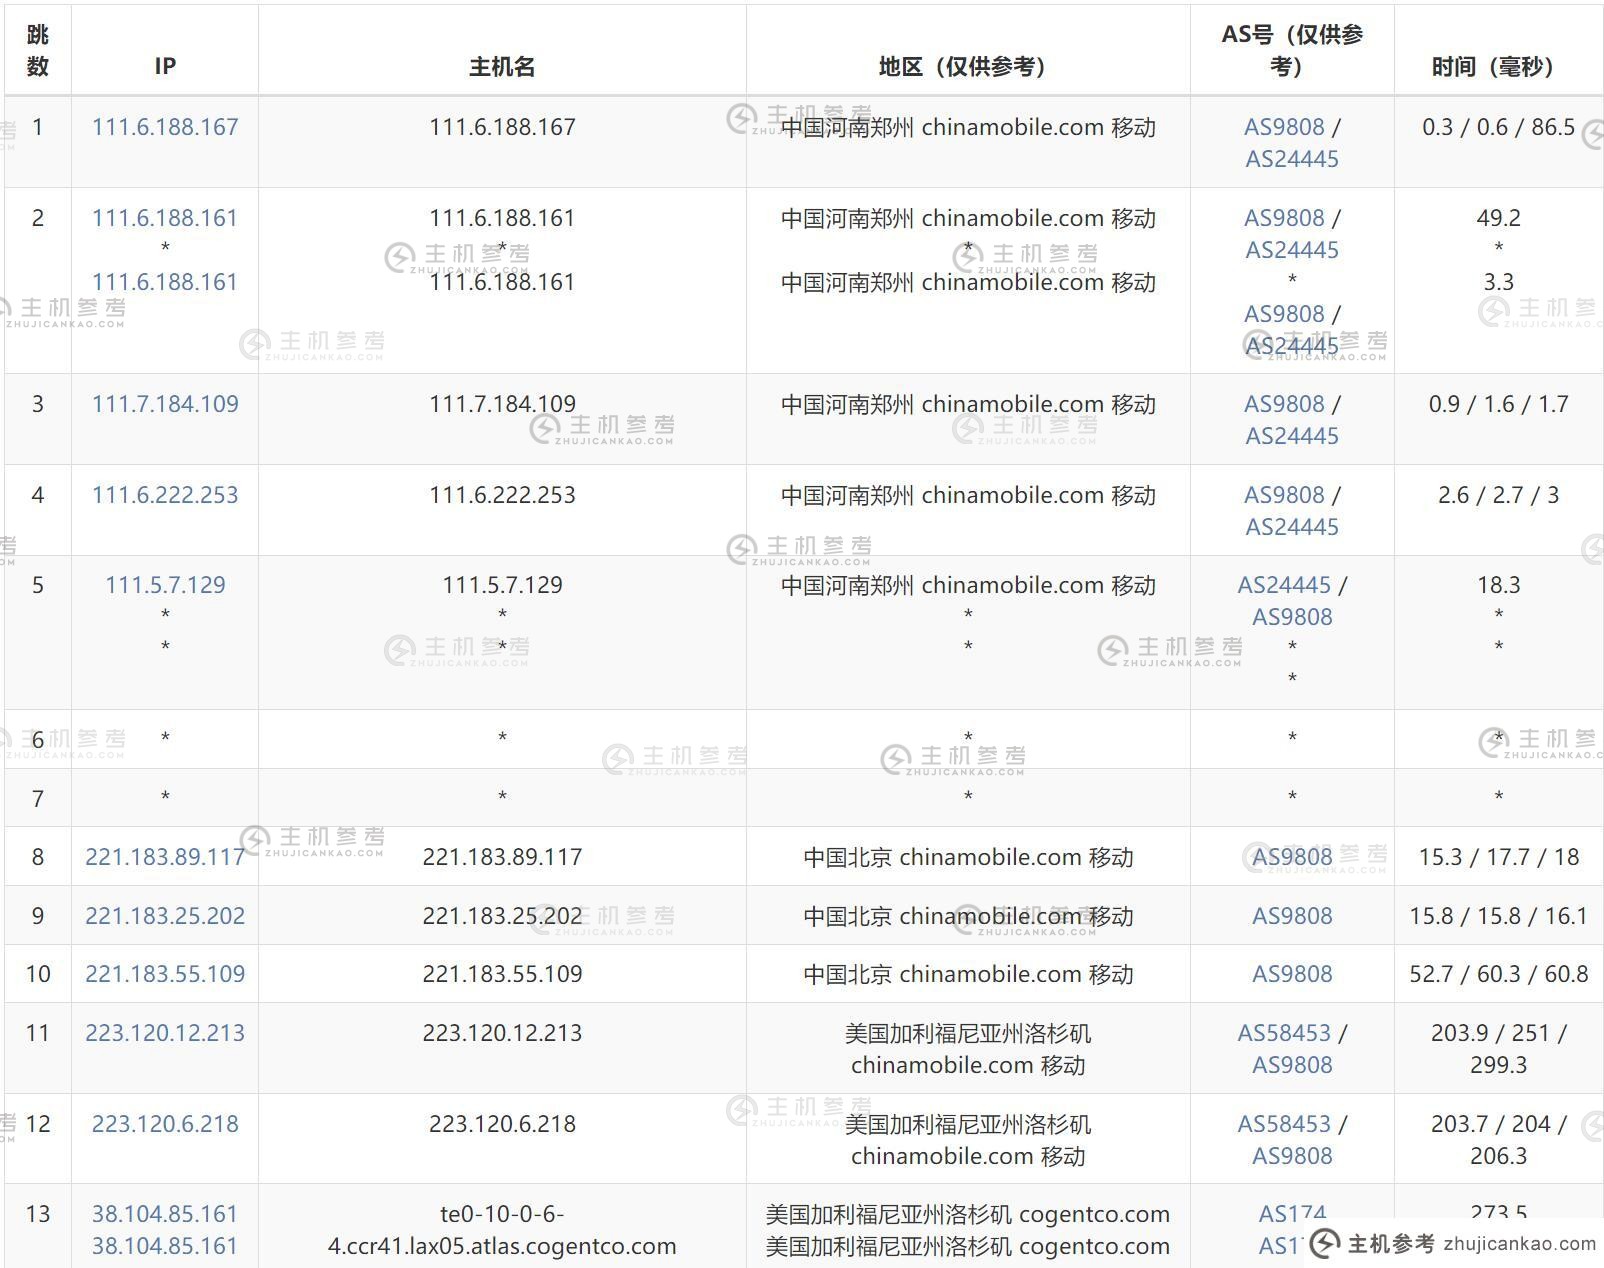The height and width of the screenshot is (1268, 1604).
Task: Open IP link 221.183.25.202
Action: [x=165, y=916]
